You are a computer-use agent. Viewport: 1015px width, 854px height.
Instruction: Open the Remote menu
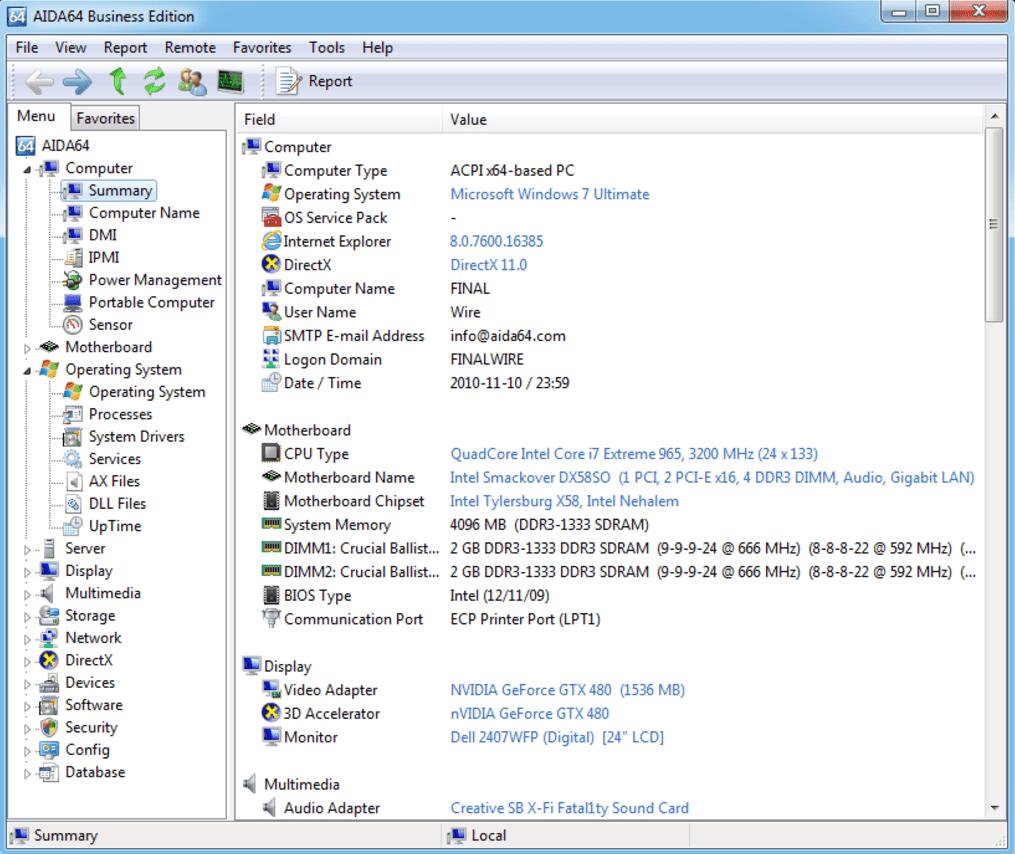(190, 47)
